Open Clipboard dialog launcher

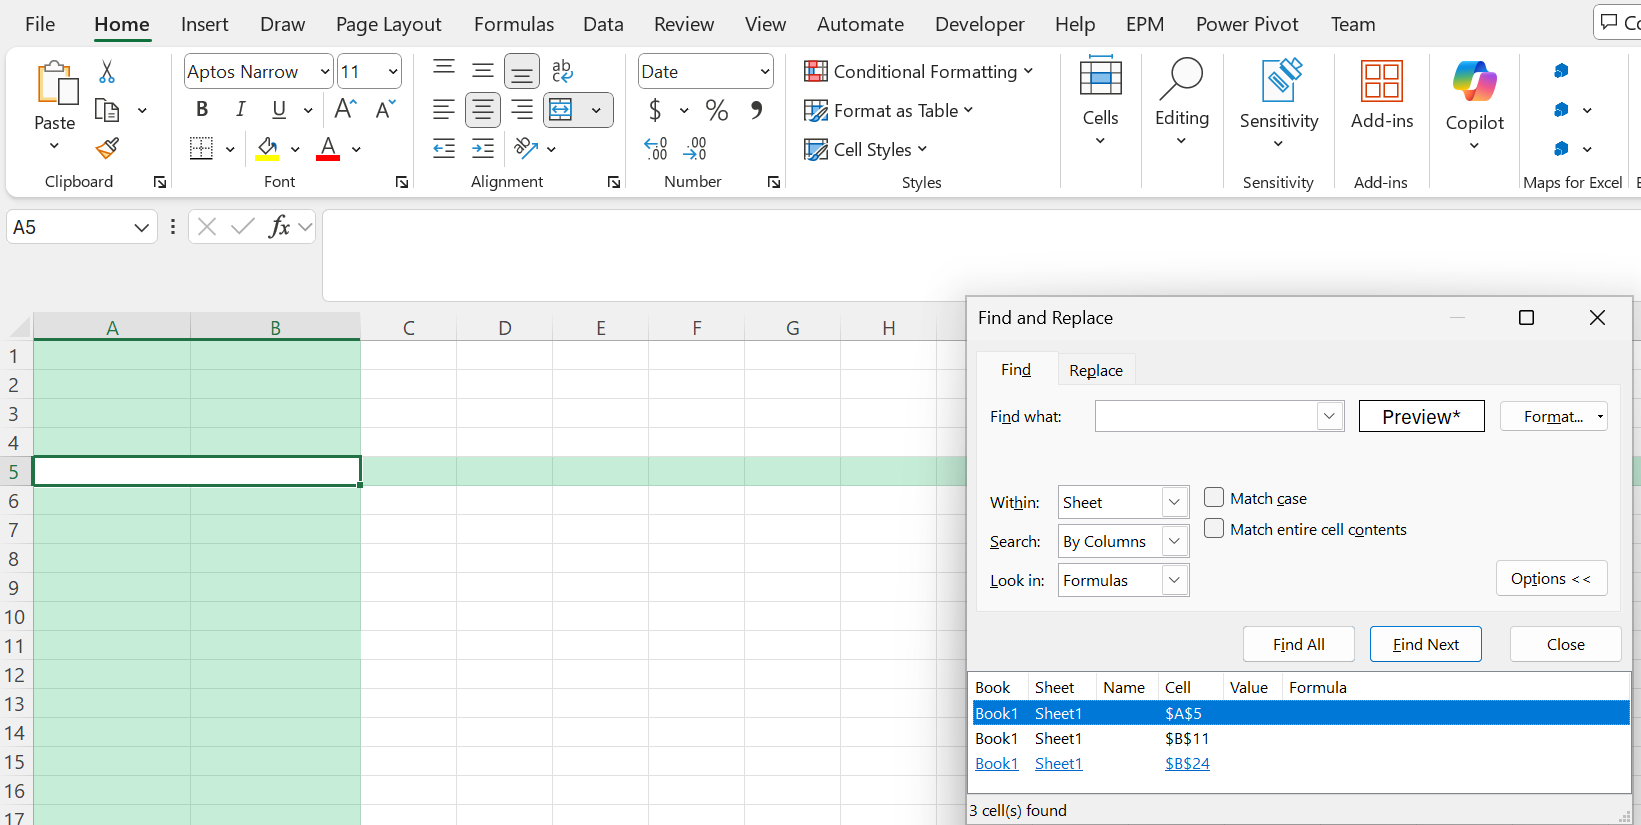(x=160, y=182)
